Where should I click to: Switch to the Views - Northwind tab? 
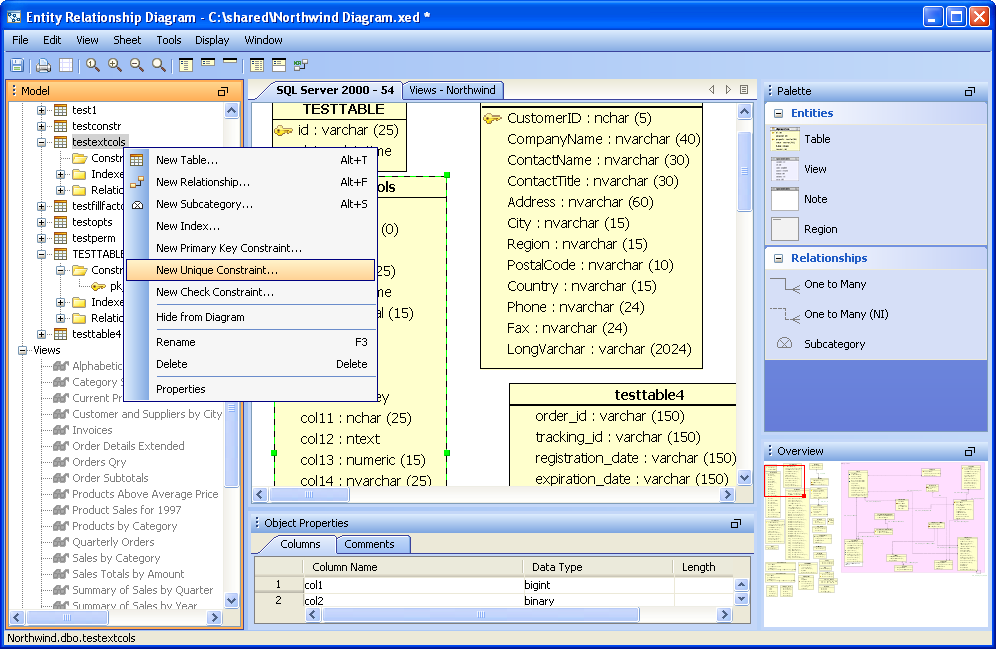tap(452, 90)
